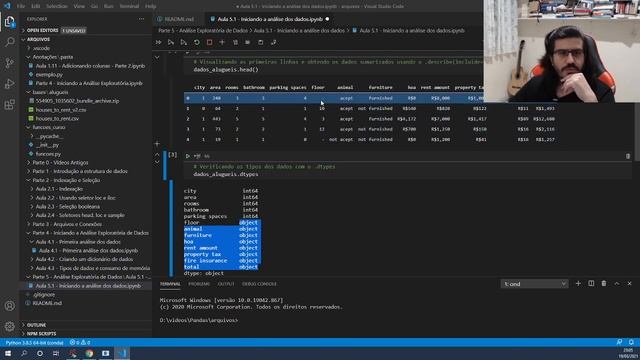The width and height of the screenshot is (640, 360).
Task: Insert a new cell using left-margin plus
Action: (x=157, y=144)
